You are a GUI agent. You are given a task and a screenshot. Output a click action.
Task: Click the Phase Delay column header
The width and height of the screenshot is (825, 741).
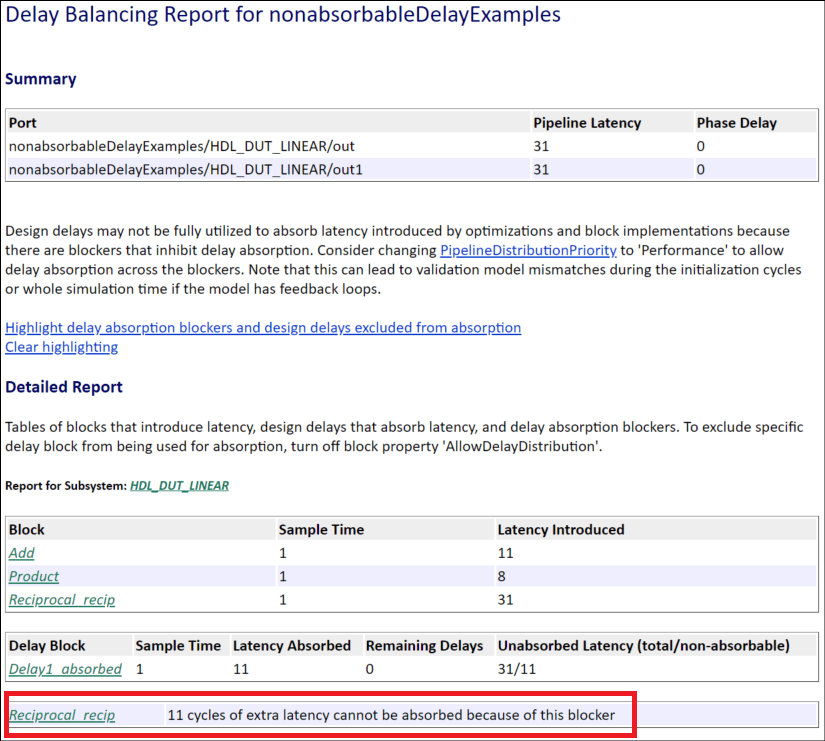[736, 123]
